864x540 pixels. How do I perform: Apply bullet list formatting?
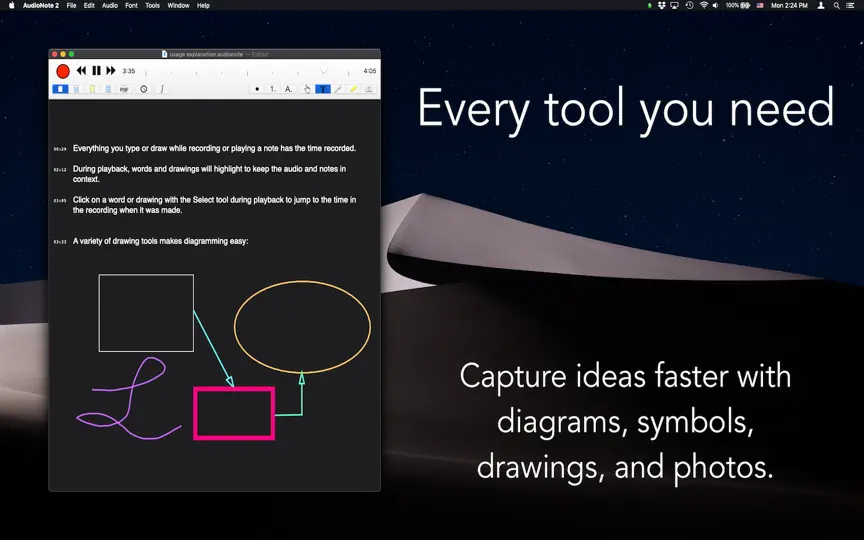pyautogui.click(x=257, y=89)
